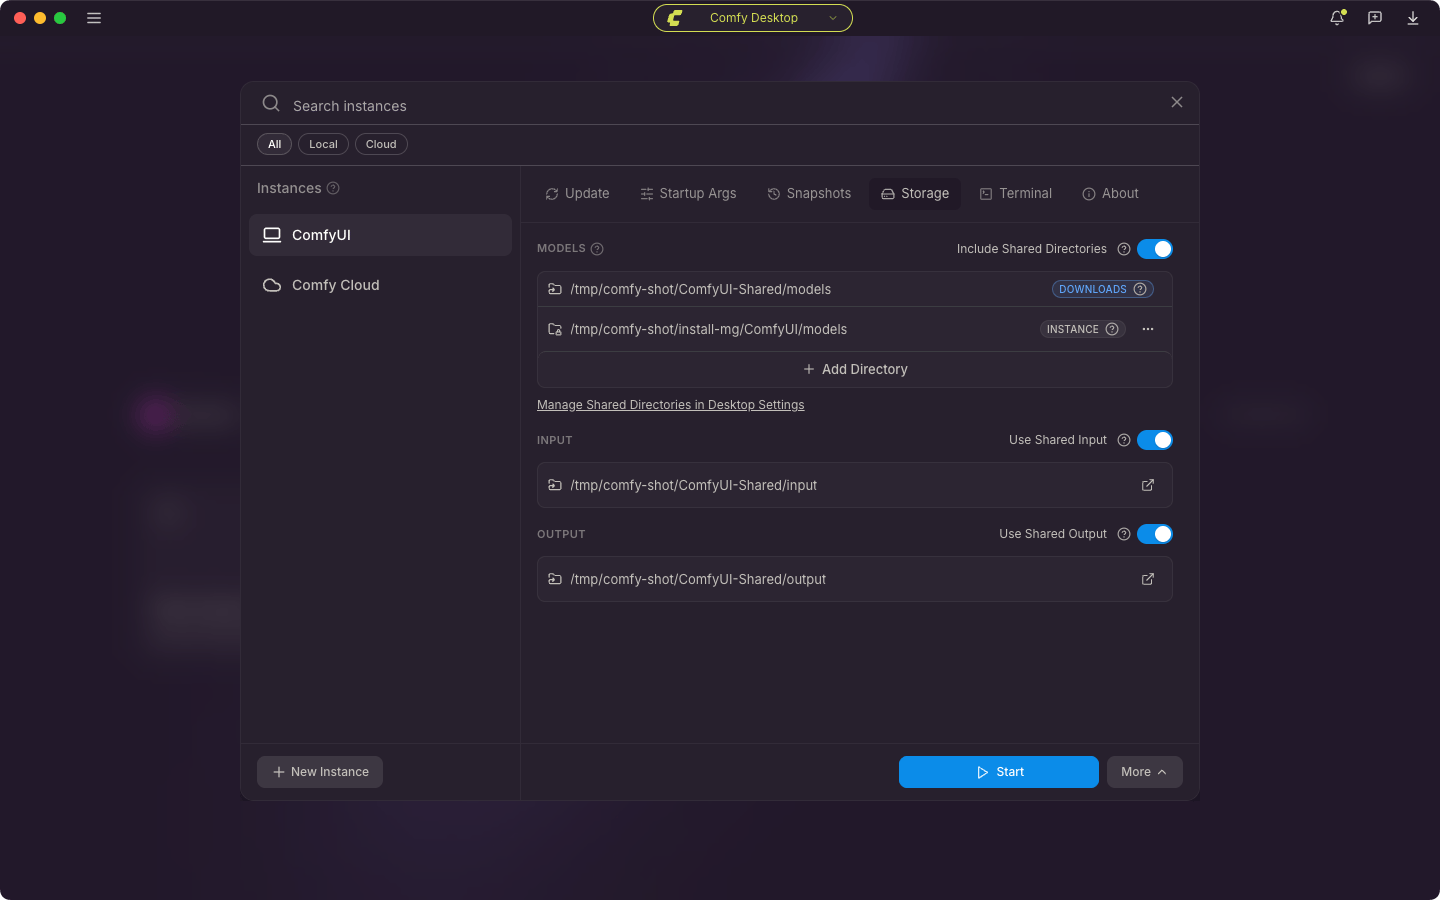Toggle Include Shared Directories switch
Viewport: 1440px width, 900px height.
click(1155, 249)
